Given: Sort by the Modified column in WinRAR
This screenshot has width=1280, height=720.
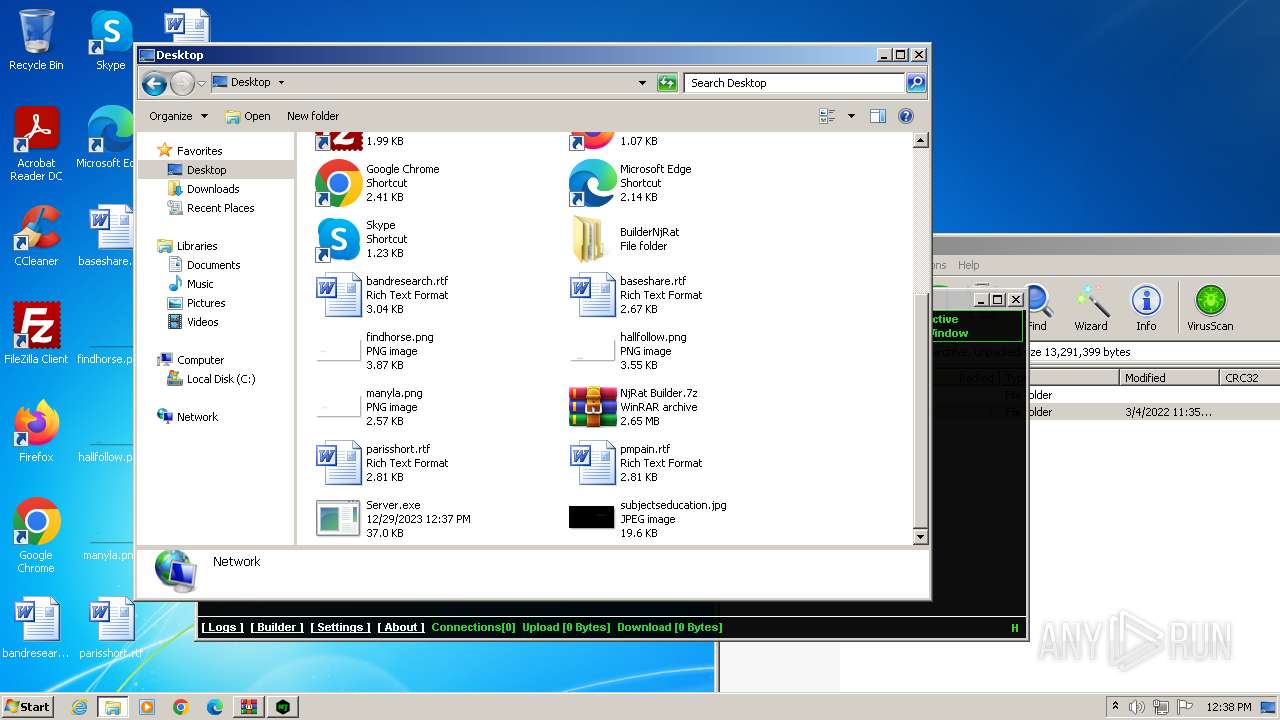Looking at the screenshot, I should [1169, 378].
